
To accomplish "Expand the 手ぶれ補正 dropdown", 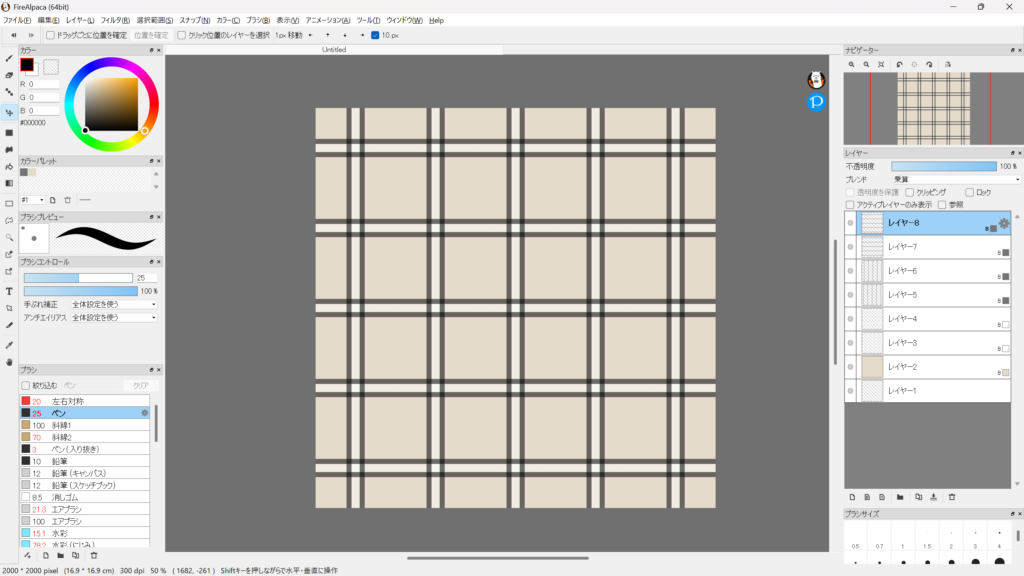I will click(x=113, y=304).
